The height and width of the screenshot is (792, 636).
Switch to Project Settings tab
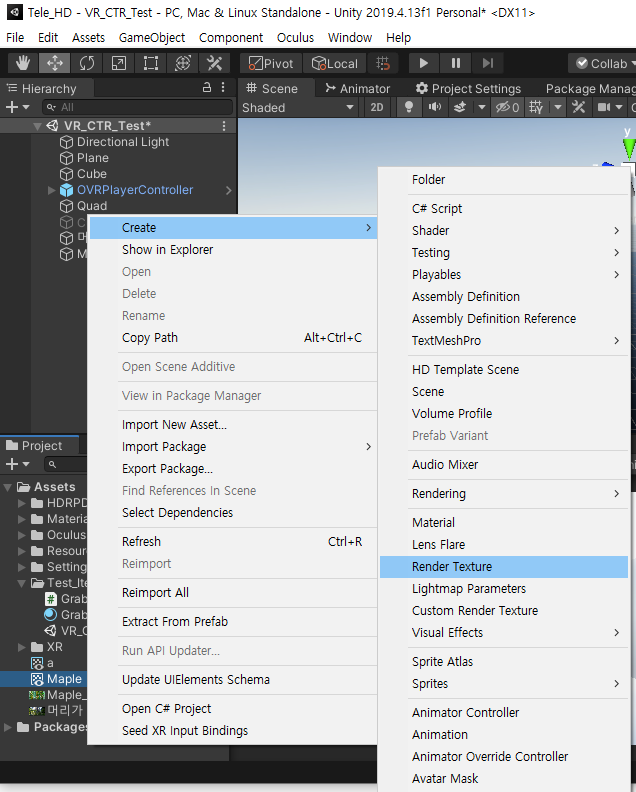coord(468,89)
